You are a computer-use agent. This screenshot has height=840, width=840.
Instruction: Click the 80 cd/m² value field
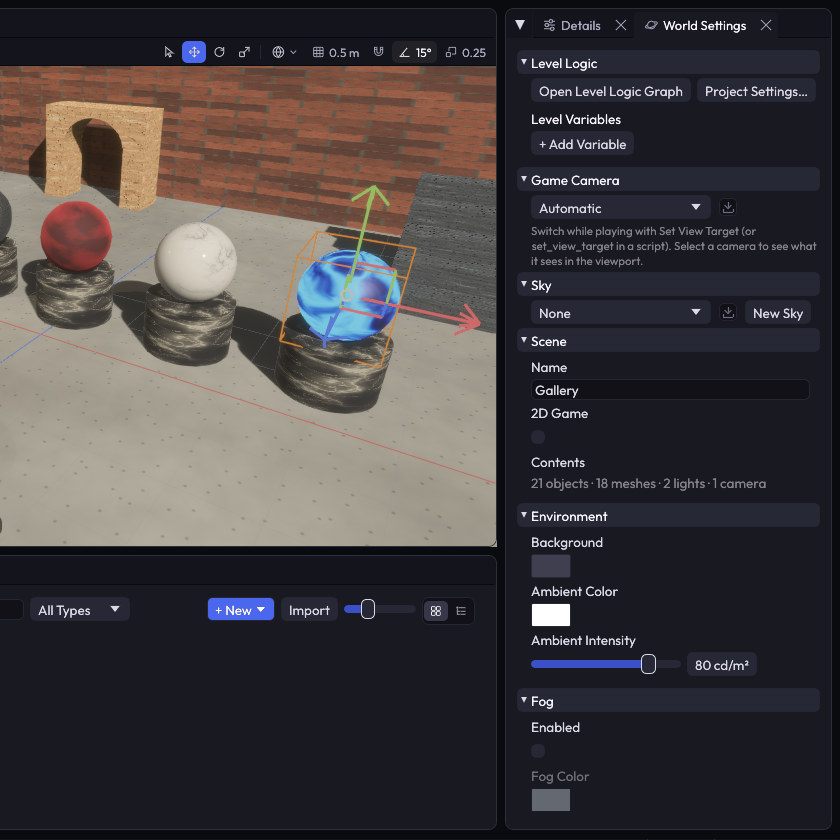pyautogui.click(x=721, y=664)
